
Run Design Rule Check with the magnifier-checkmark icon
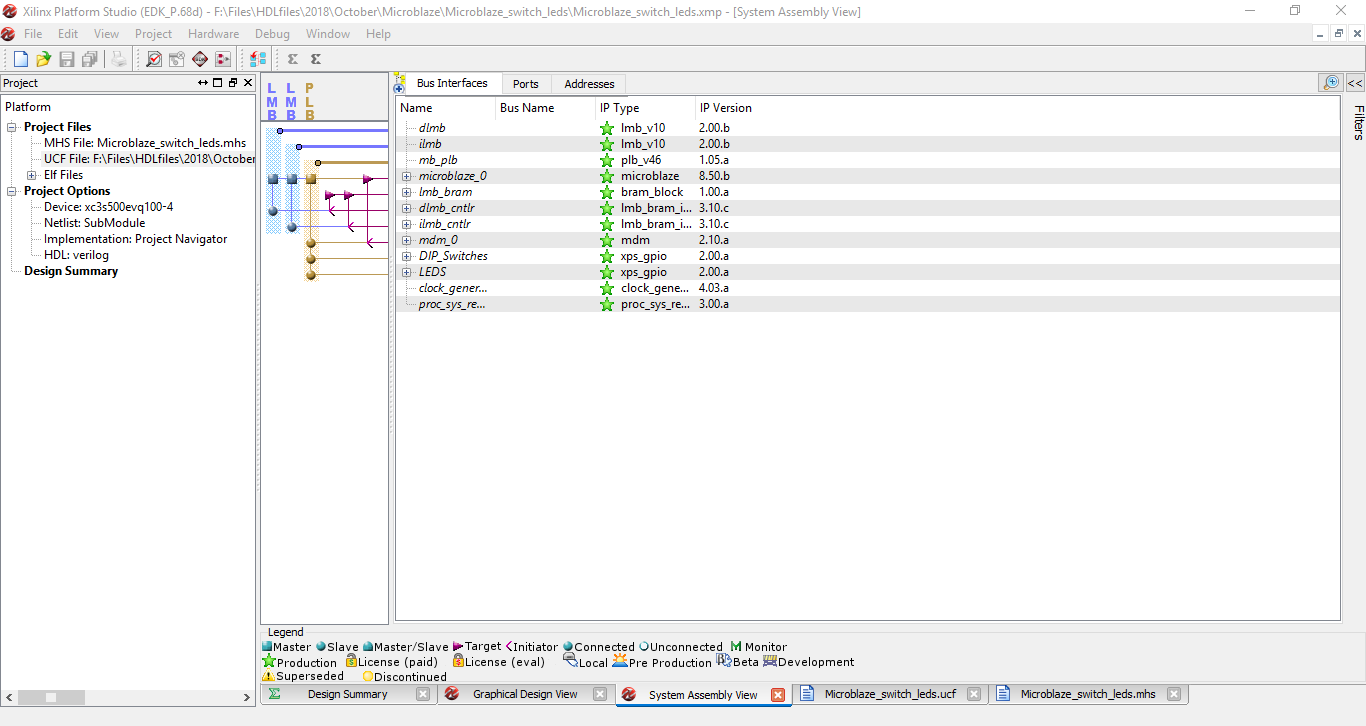154,59
